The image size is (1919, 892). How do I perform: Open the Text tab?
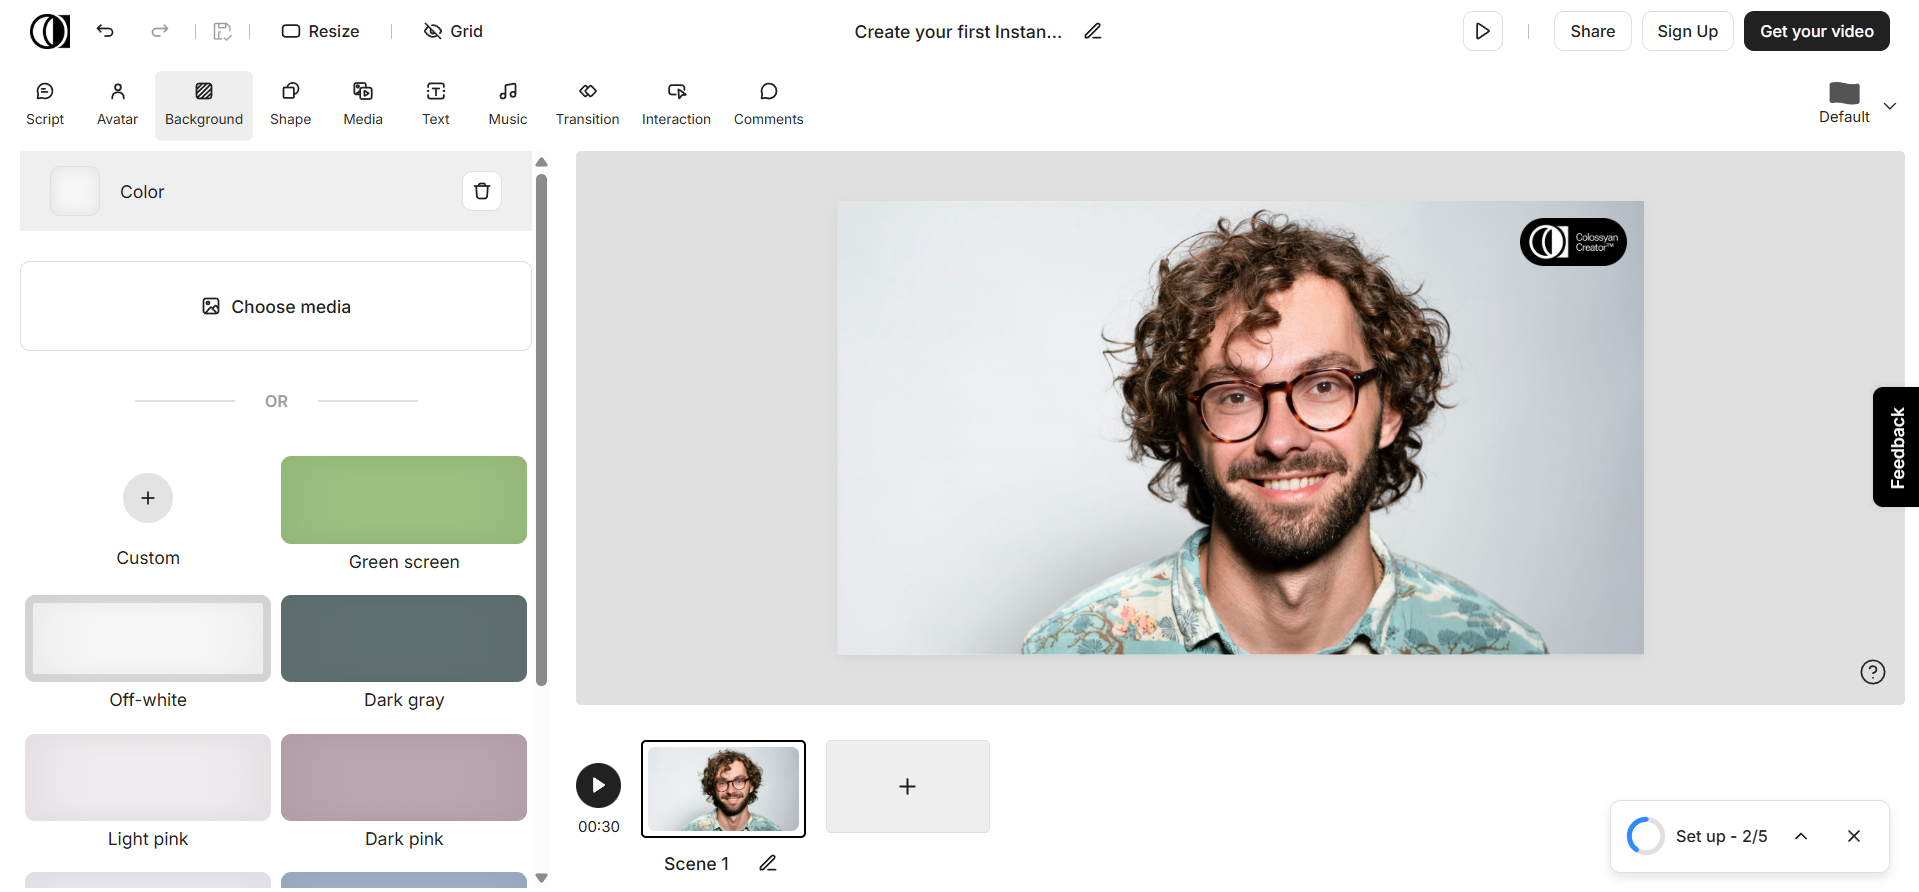tap(436, 105)
